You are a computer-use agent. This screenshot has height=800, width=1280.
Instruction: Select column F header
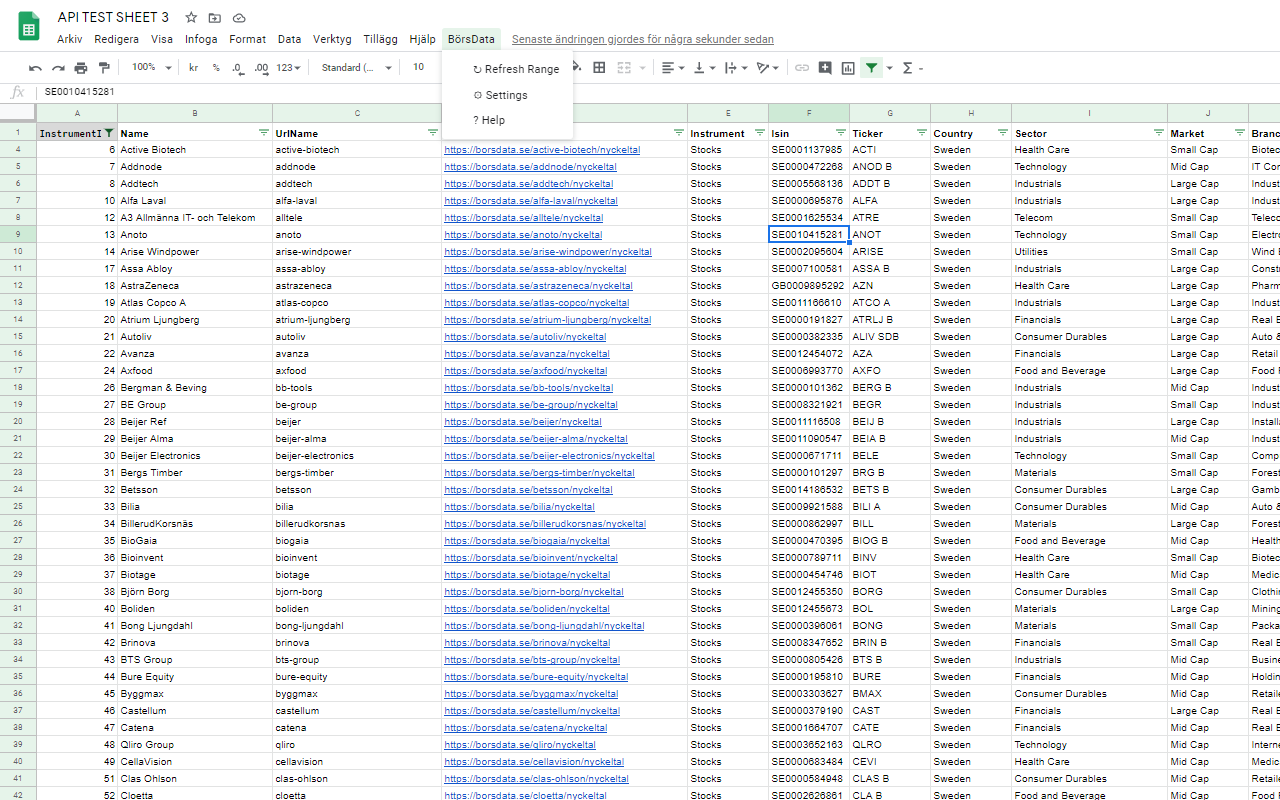coord(809,113)
